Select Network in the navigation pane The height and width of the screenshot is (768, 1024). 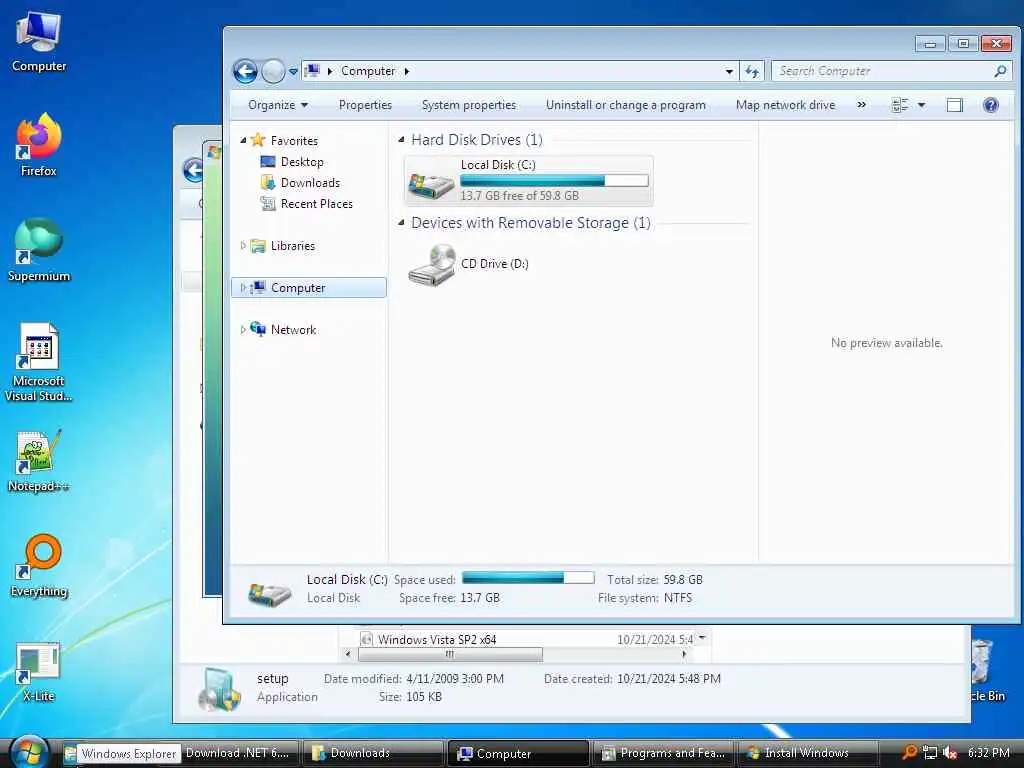(x=293, y=330)
